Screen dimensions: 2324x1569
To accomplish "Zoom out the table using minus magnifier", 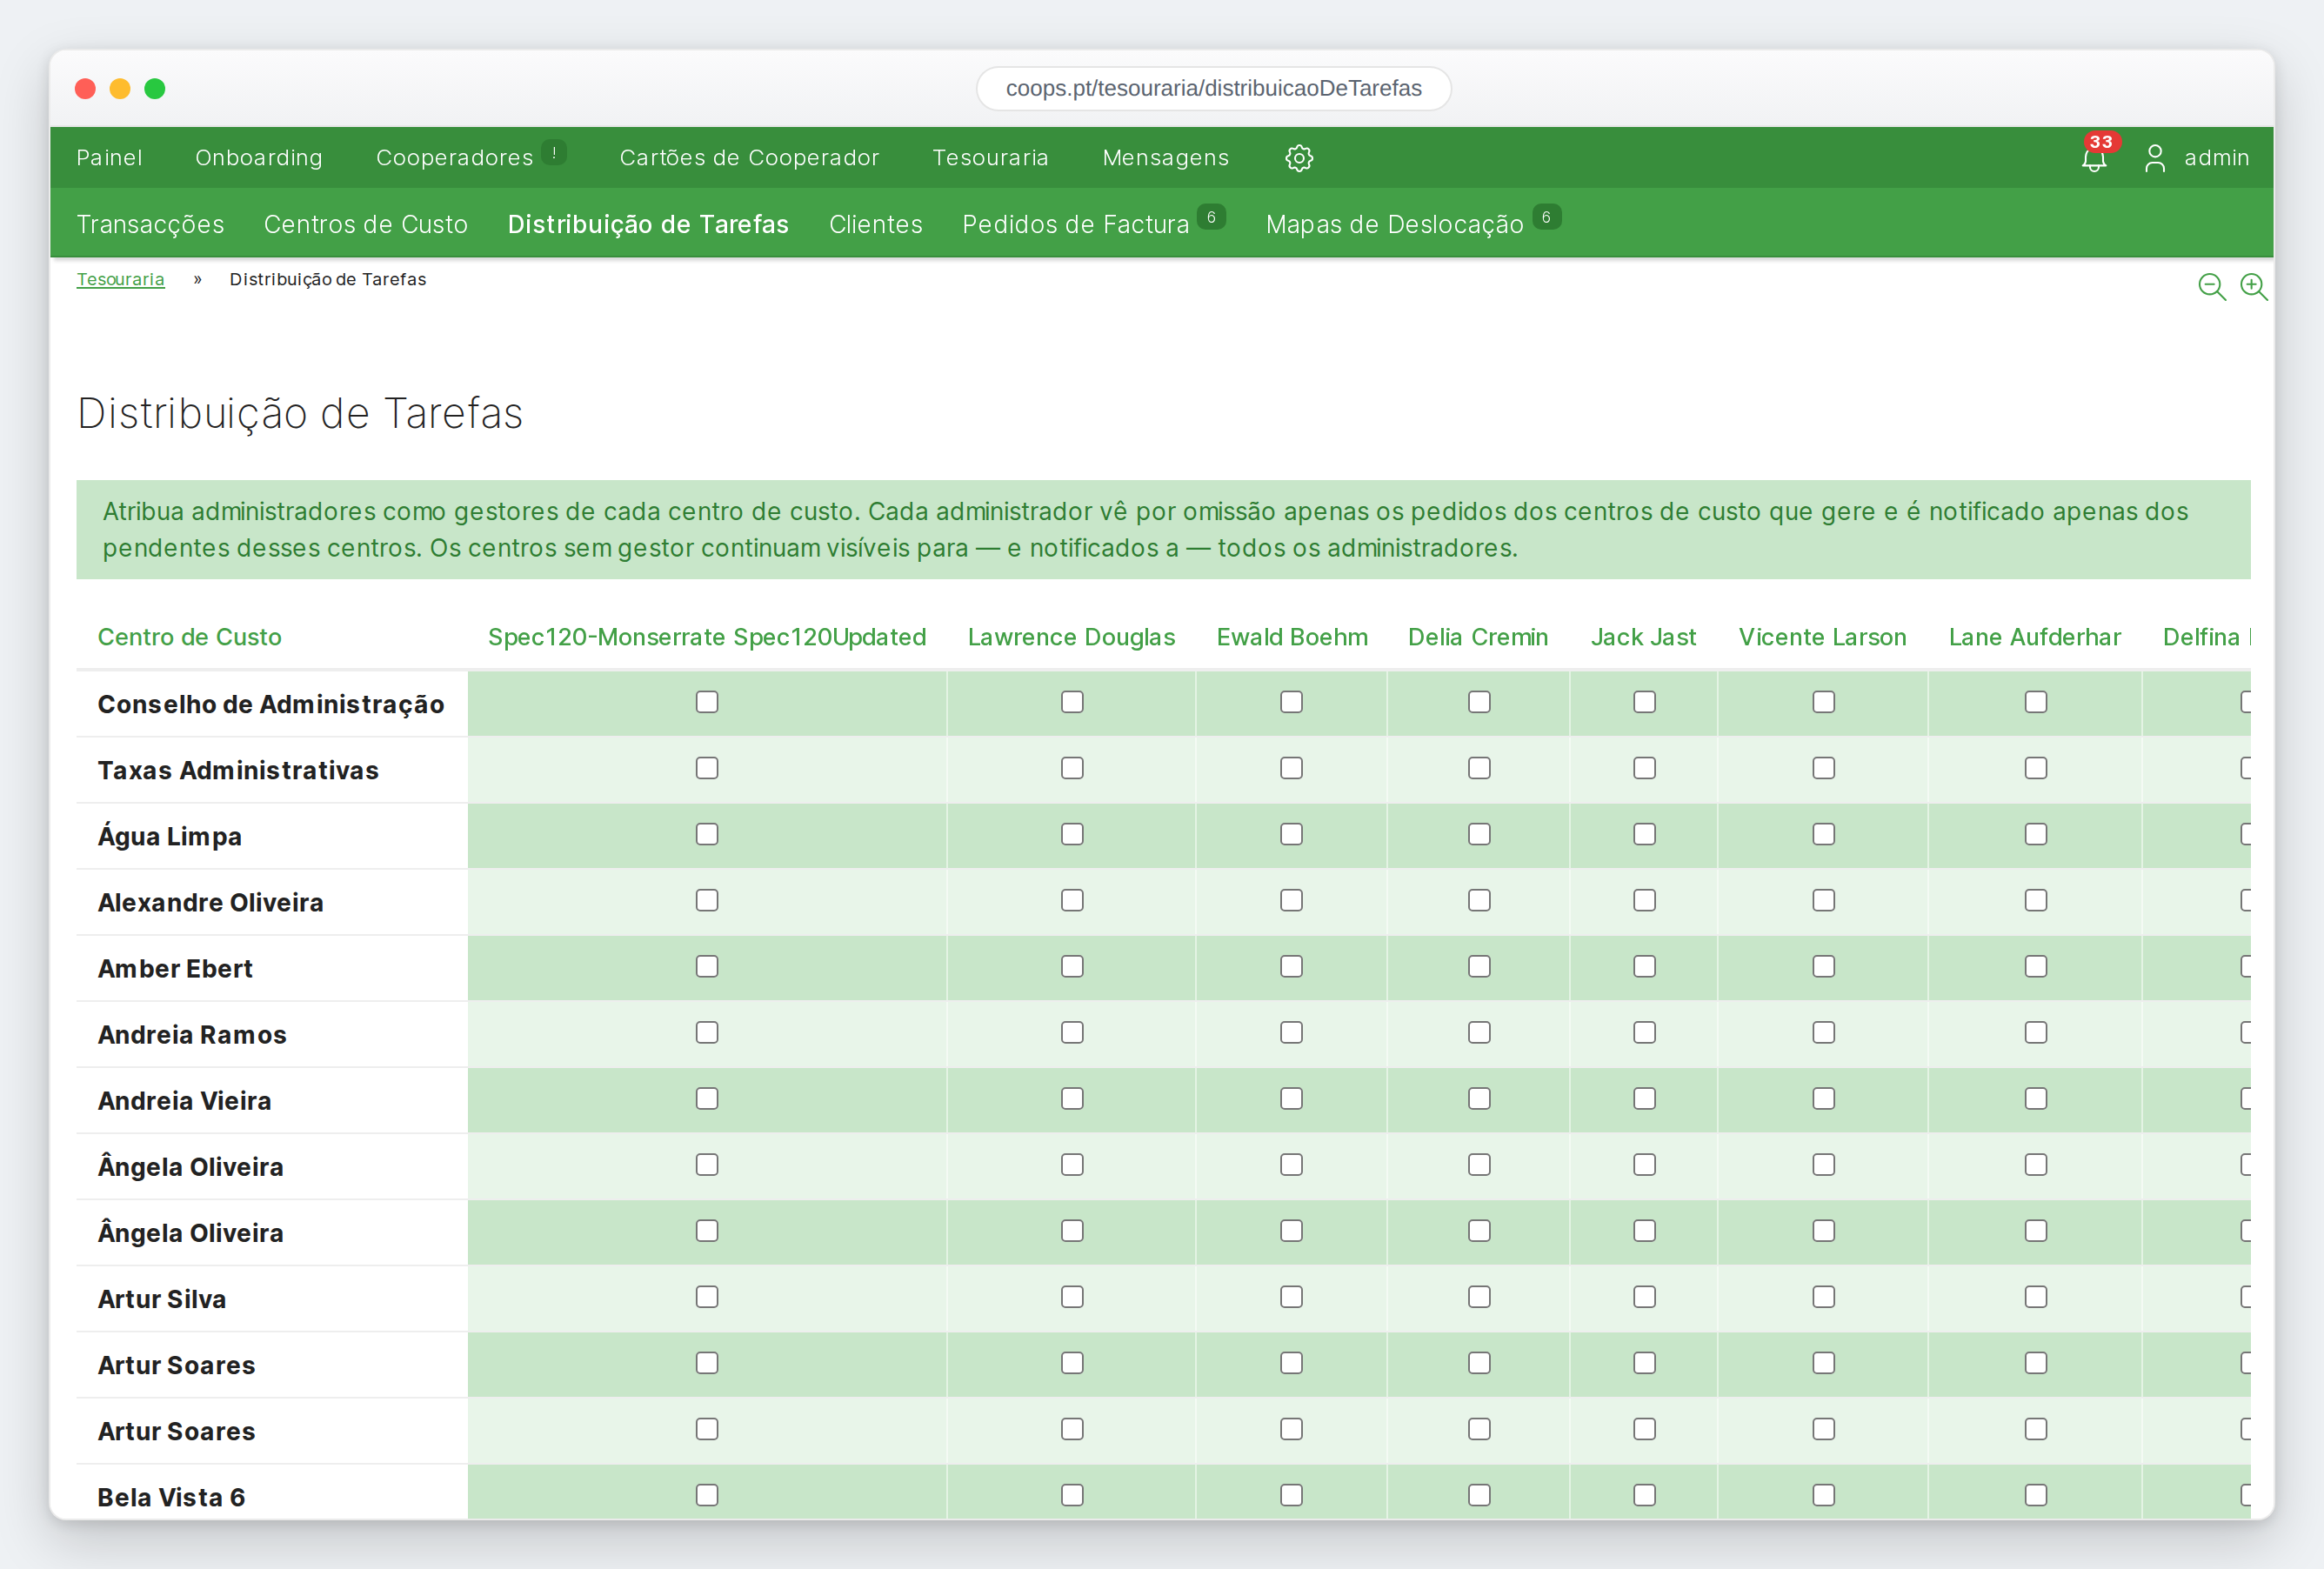I will pos(2211,287).
